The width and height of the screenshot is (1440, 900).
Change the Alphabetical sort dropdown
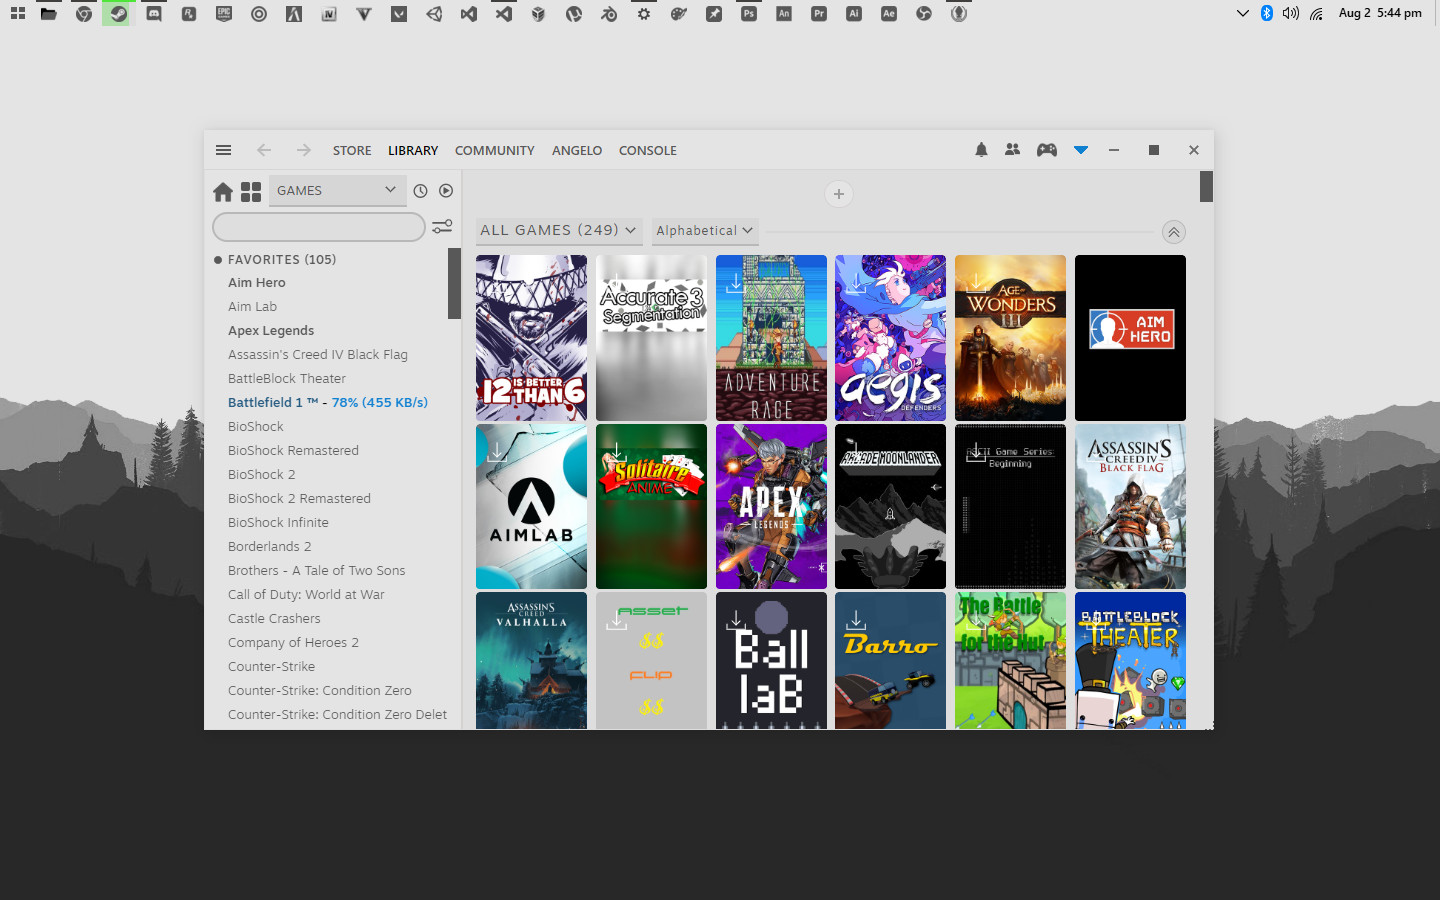click(705, 230)
